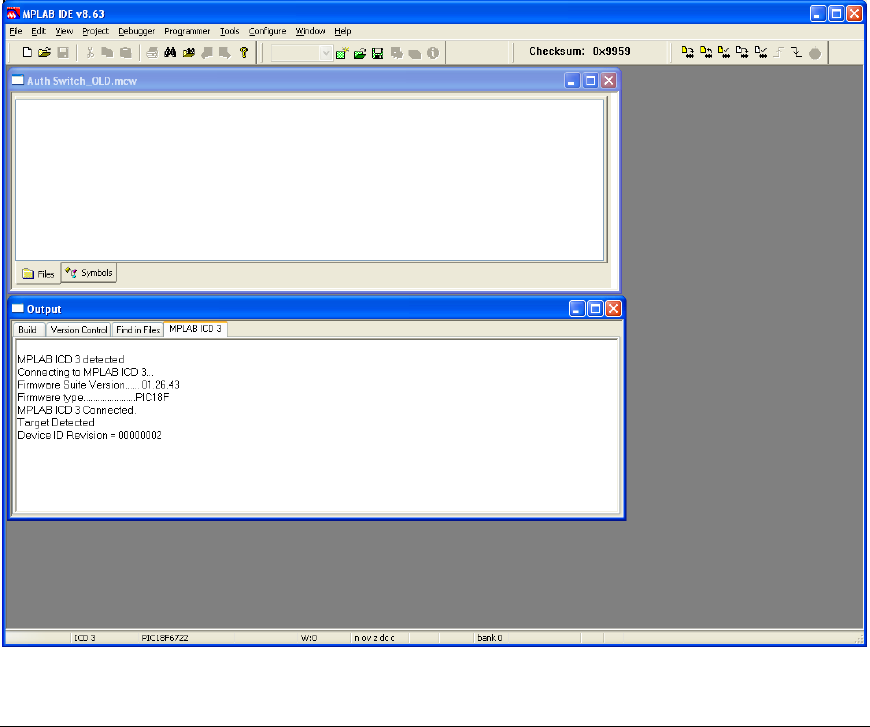
Task: Click the Find in Files folder-binoculars icon
Action: (x=189, y=53)
